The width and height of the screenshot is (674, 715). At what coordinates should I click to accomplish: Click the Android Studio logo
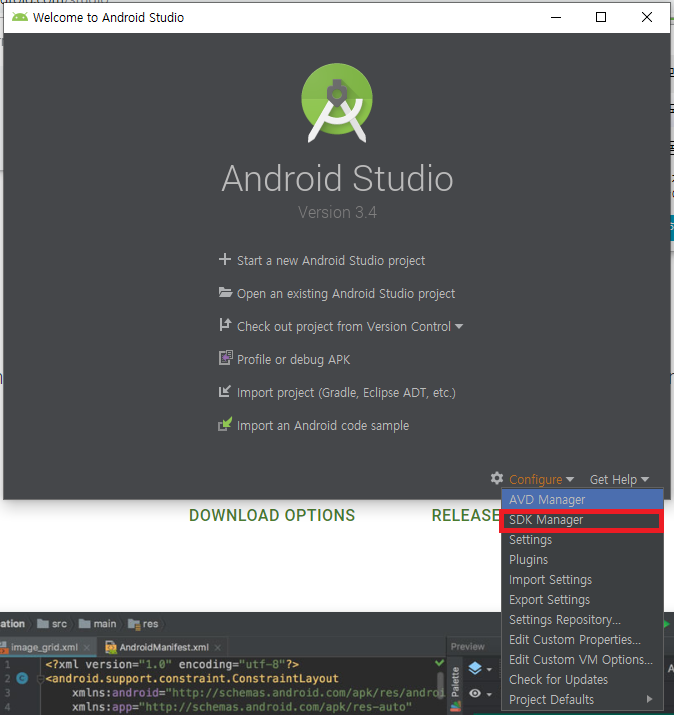pos(337,102)
